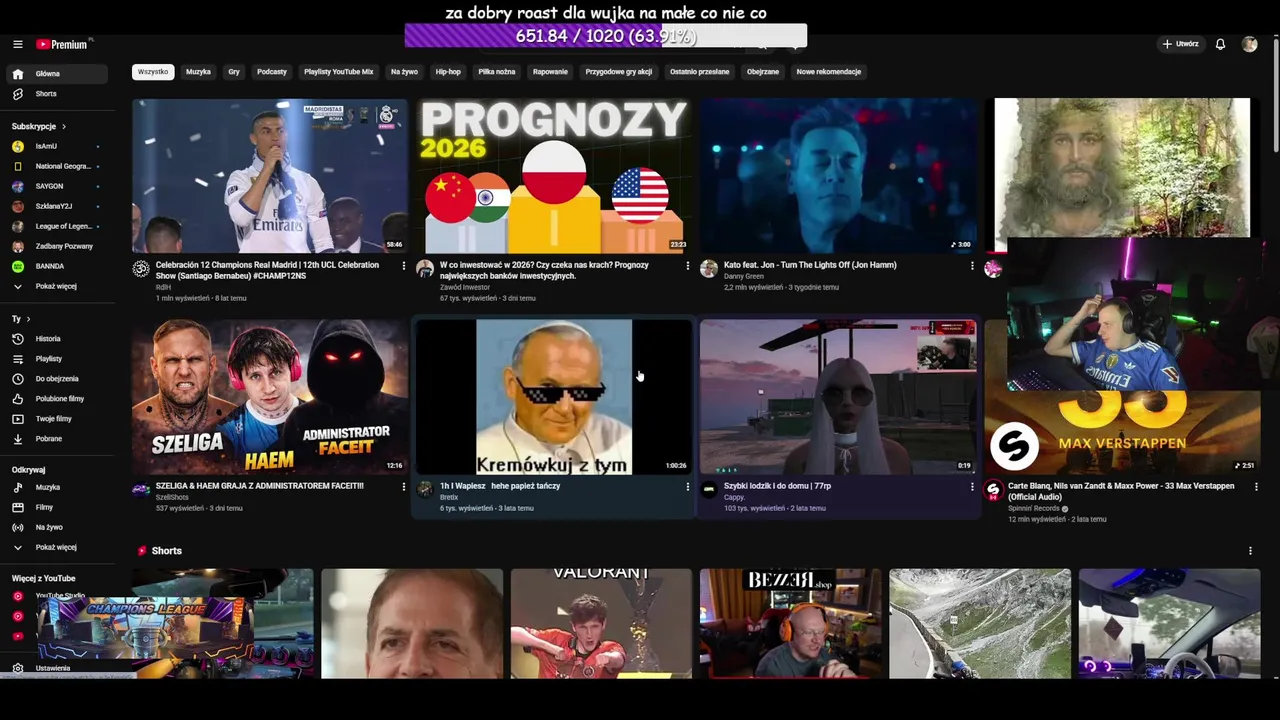1280x720 pixels.
Task: Open the hamburger guide menu
Action: point(17,44)
